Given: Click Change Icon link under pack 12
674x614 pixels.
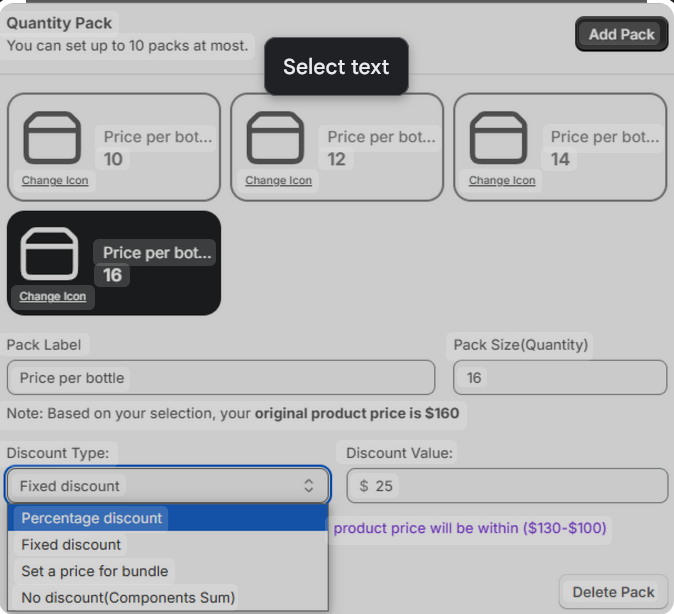Looking at the screenshot, I should 279,180.
